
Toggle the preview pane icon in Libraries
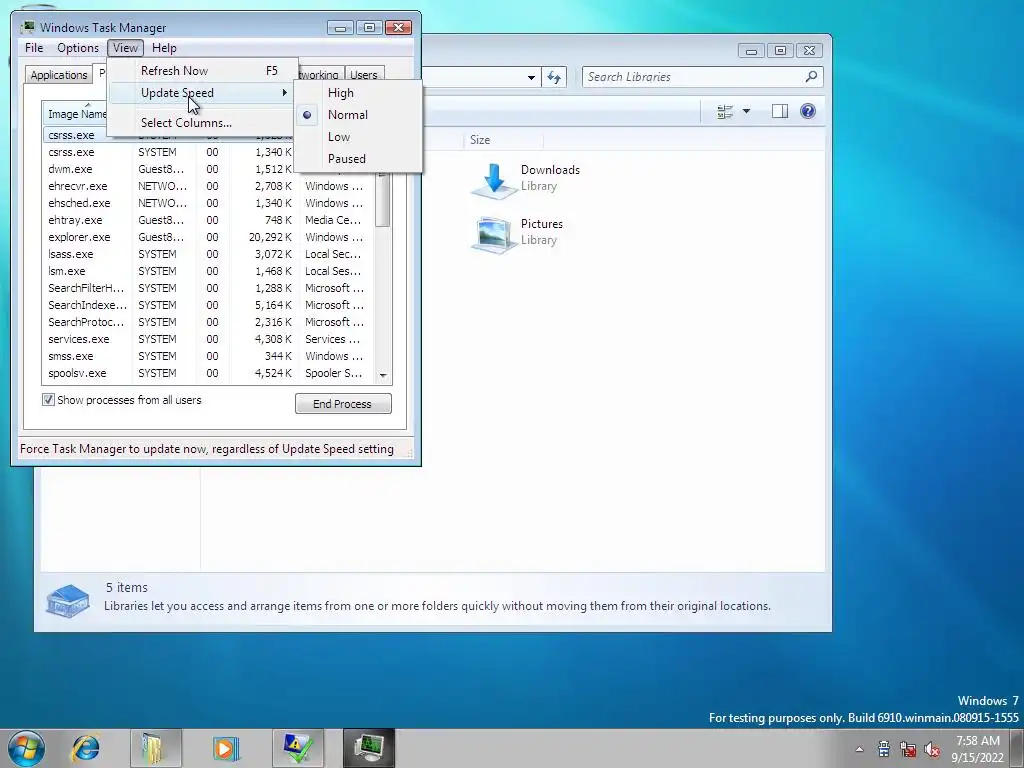(x=780, y=111)
